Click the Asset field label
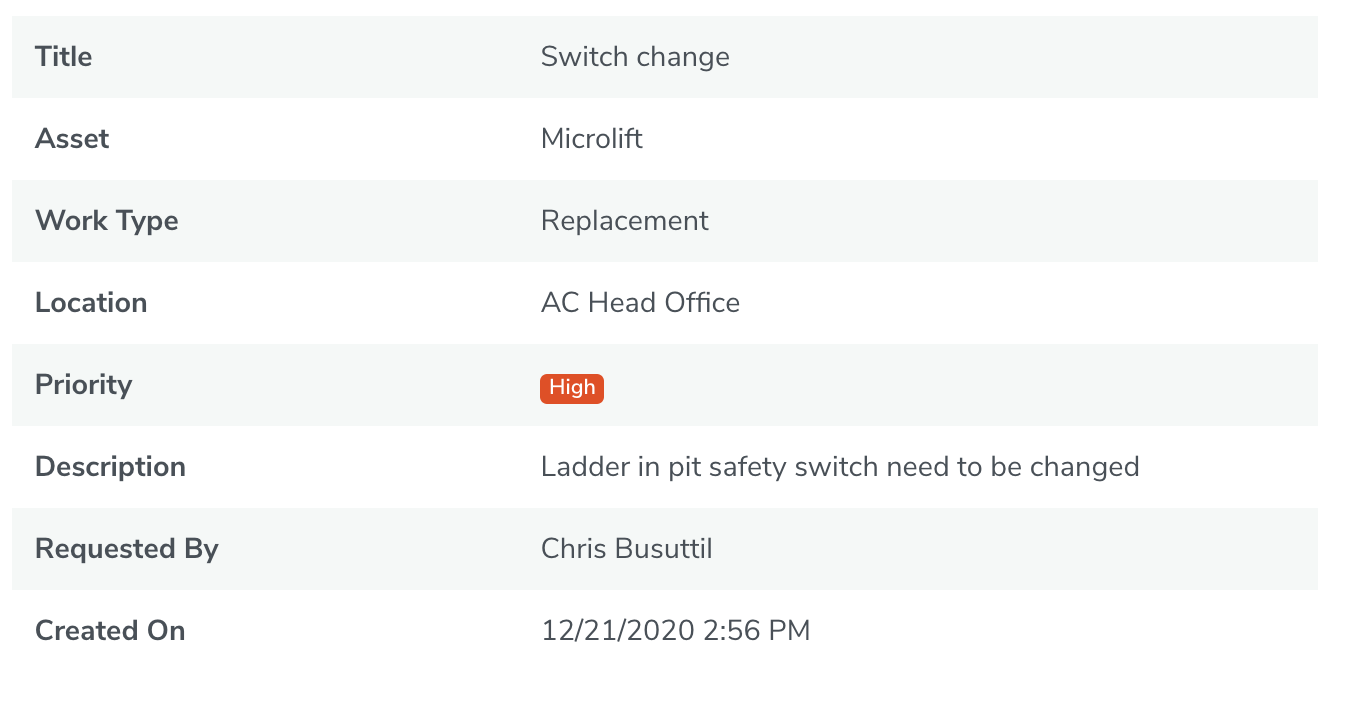Viewport: 1348px width, 714px height. (x=72, y=139)
